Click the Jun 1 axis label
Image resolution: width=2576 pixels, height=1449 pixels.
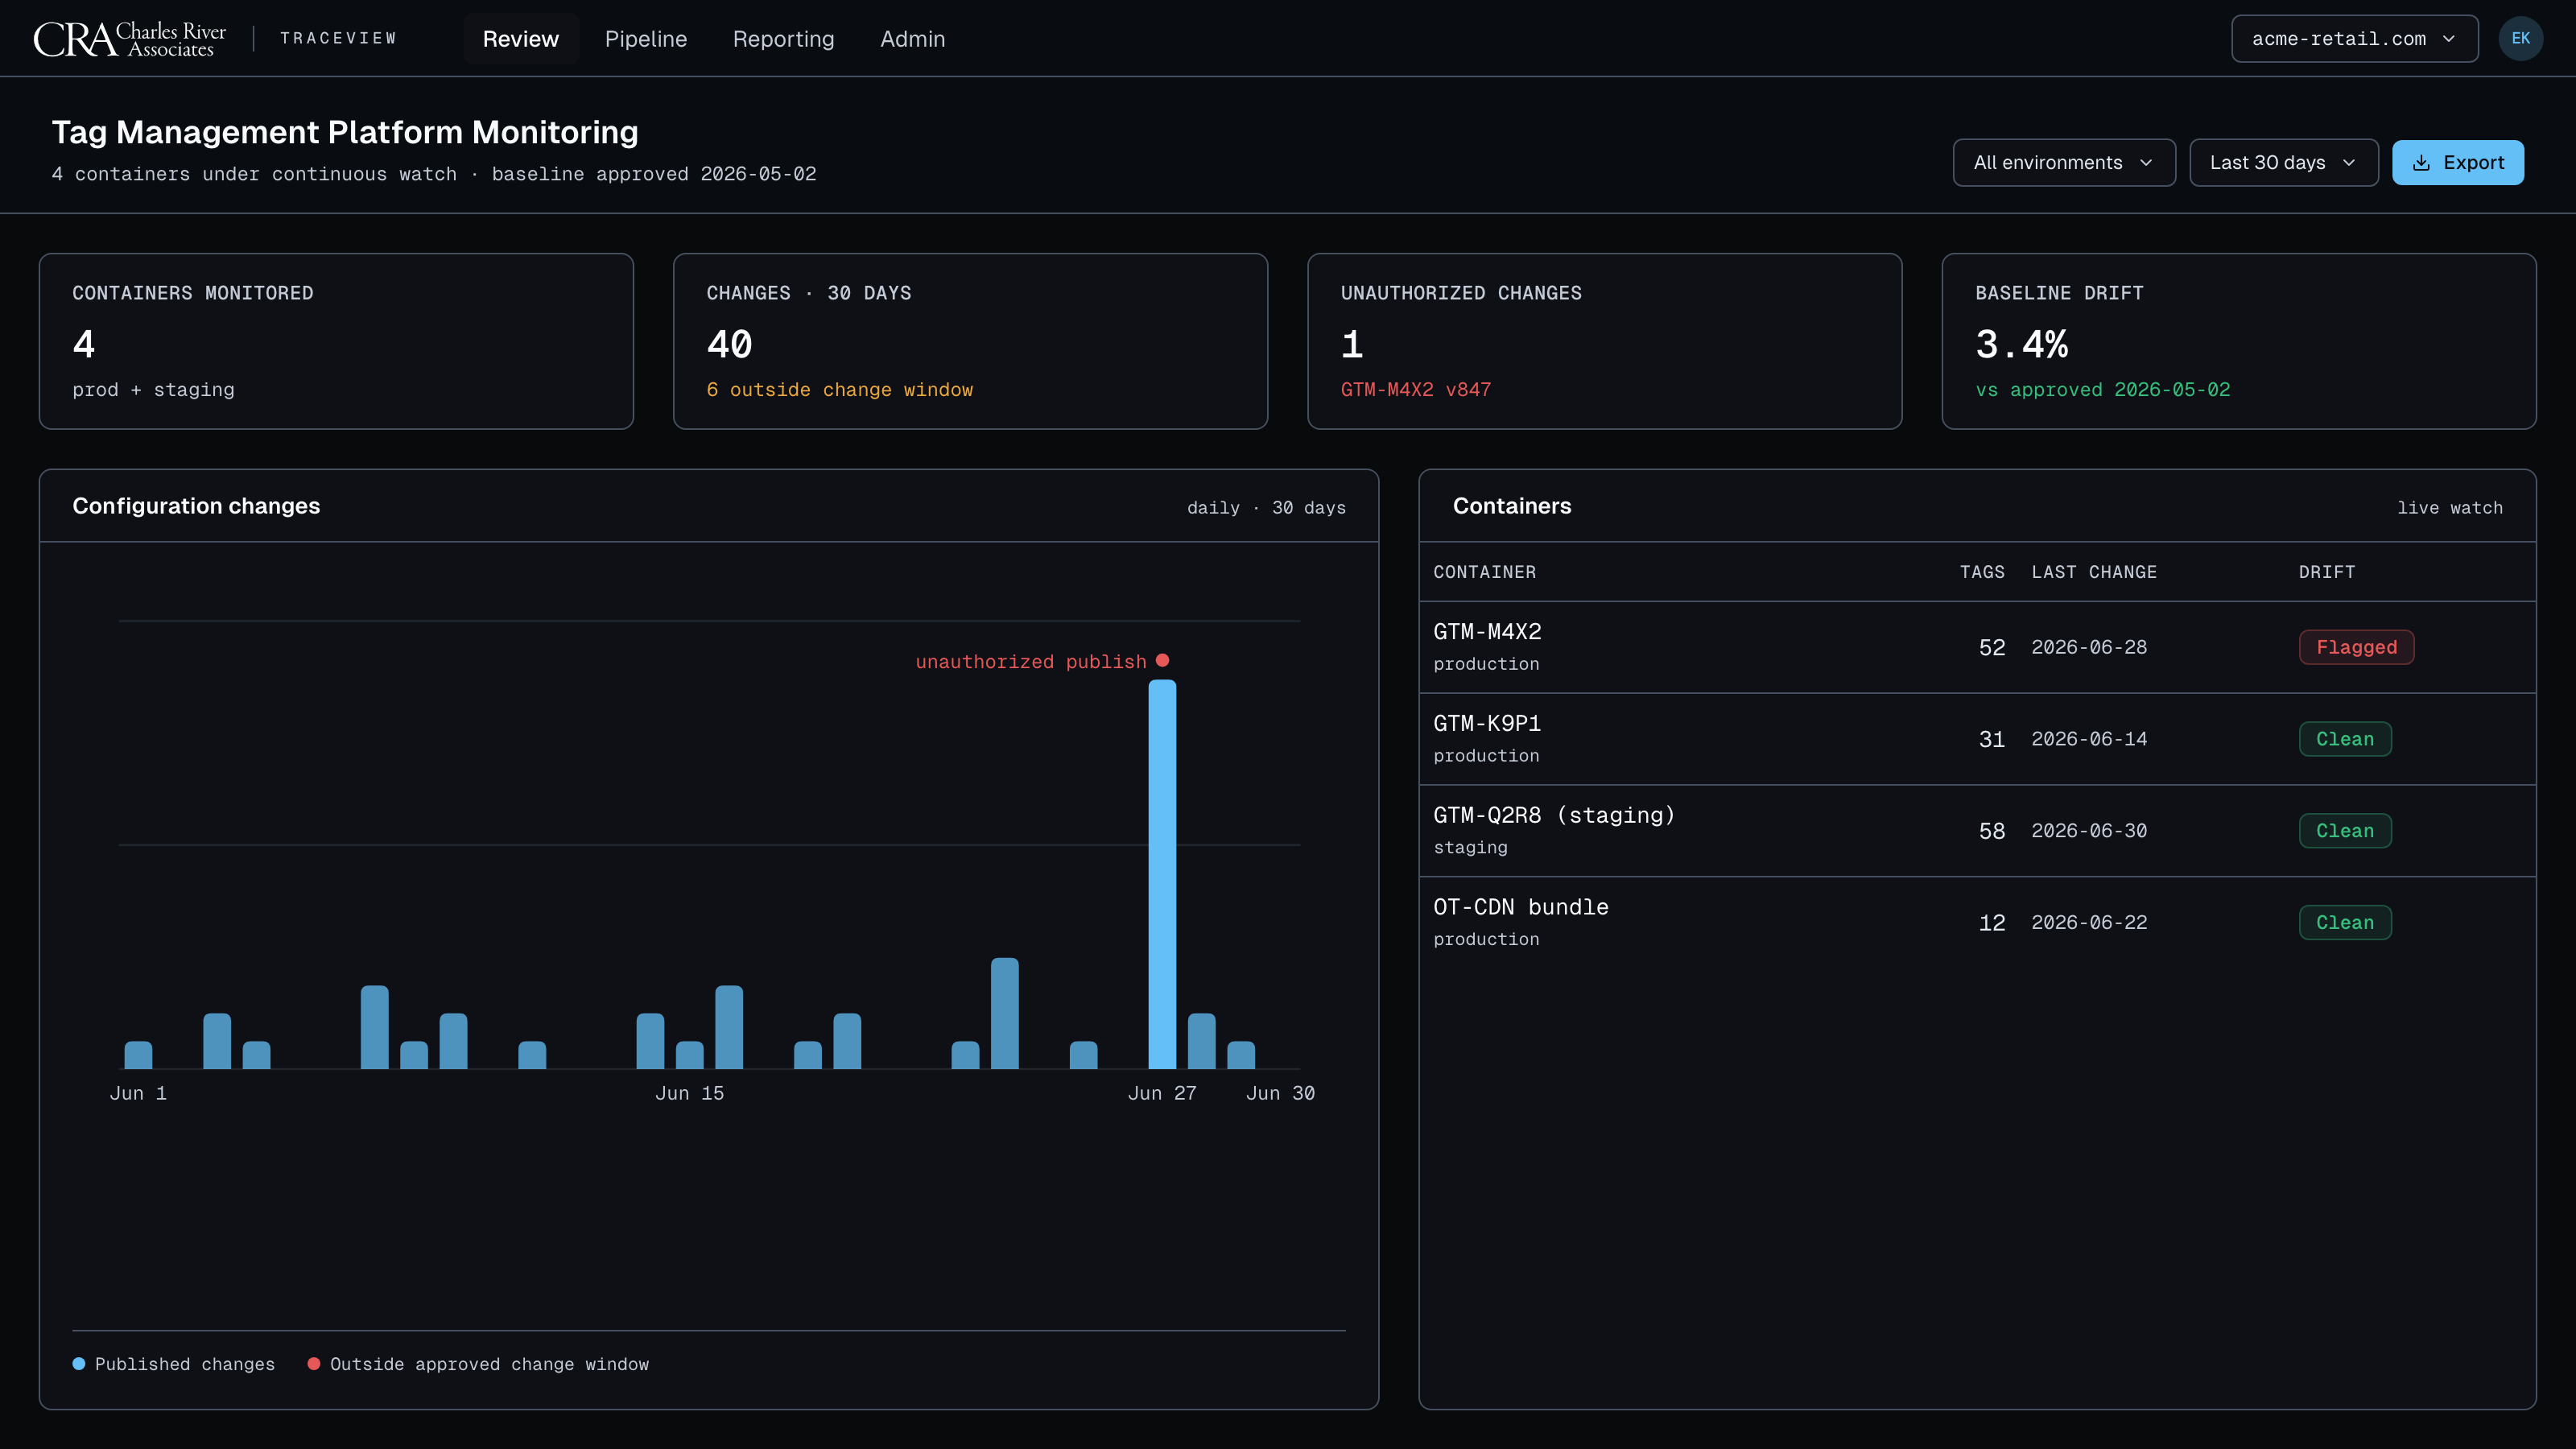(138, 1093)
